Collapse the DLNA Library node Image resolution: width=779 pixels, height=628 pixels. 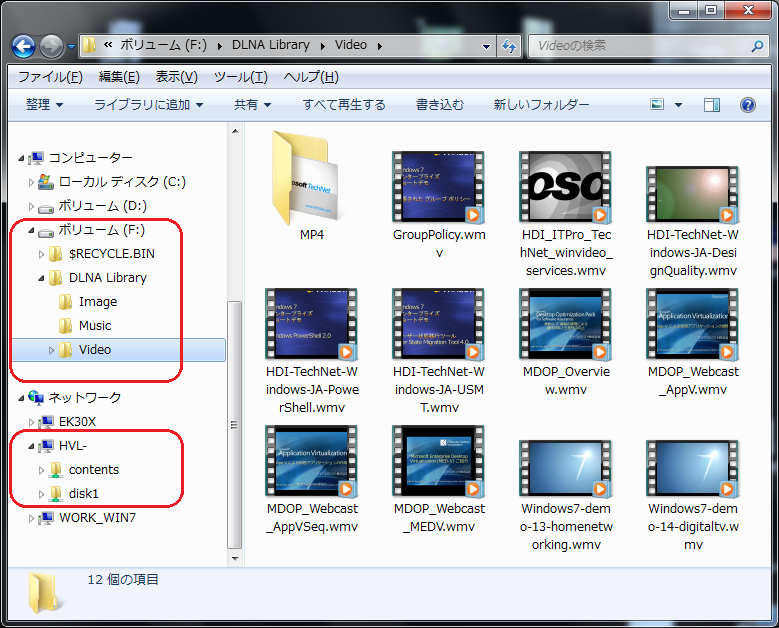click(x=41, y=278)
